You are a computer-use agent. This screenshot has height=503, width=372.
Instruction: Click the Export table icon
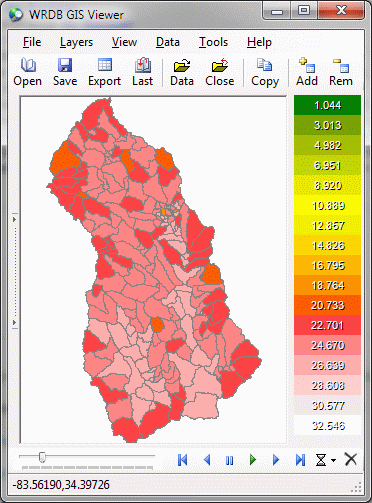(105, 65)
